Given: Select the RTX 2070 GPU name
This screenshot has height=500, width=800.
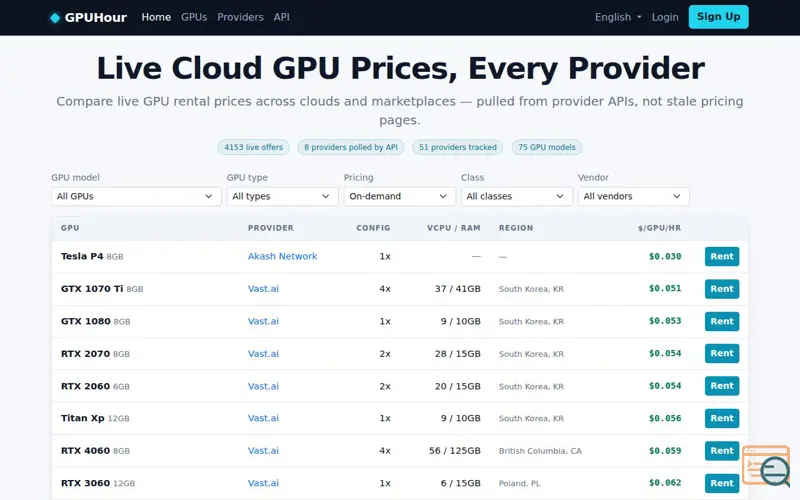Looking at the screenshot, I should click(x=85, y=354).
